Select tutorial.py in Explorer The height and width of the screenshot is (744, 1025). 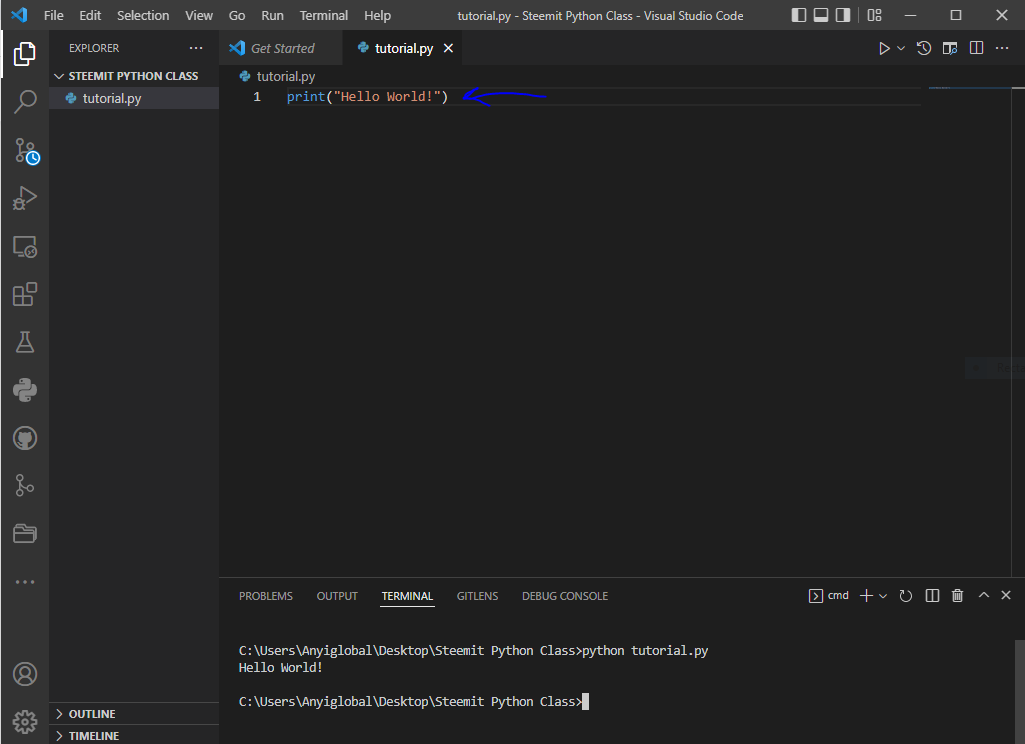pos(111,98)
